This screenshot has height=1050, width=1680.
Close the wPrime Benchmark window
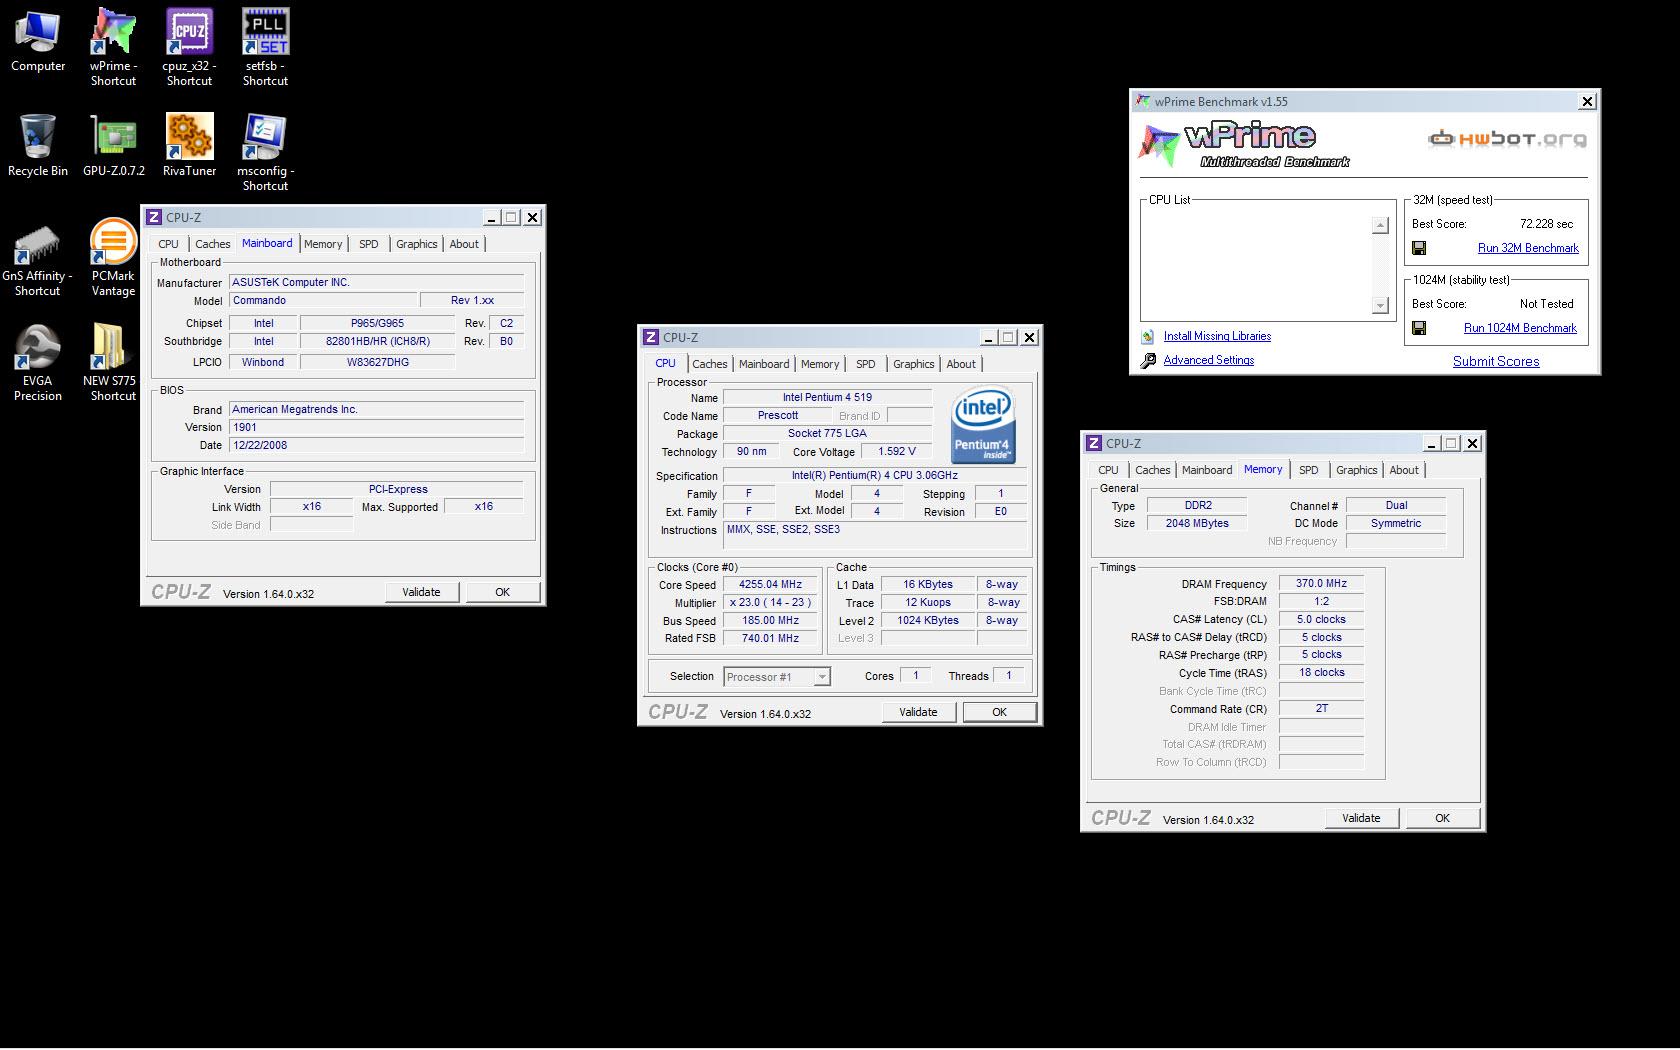coord(1586,102)
